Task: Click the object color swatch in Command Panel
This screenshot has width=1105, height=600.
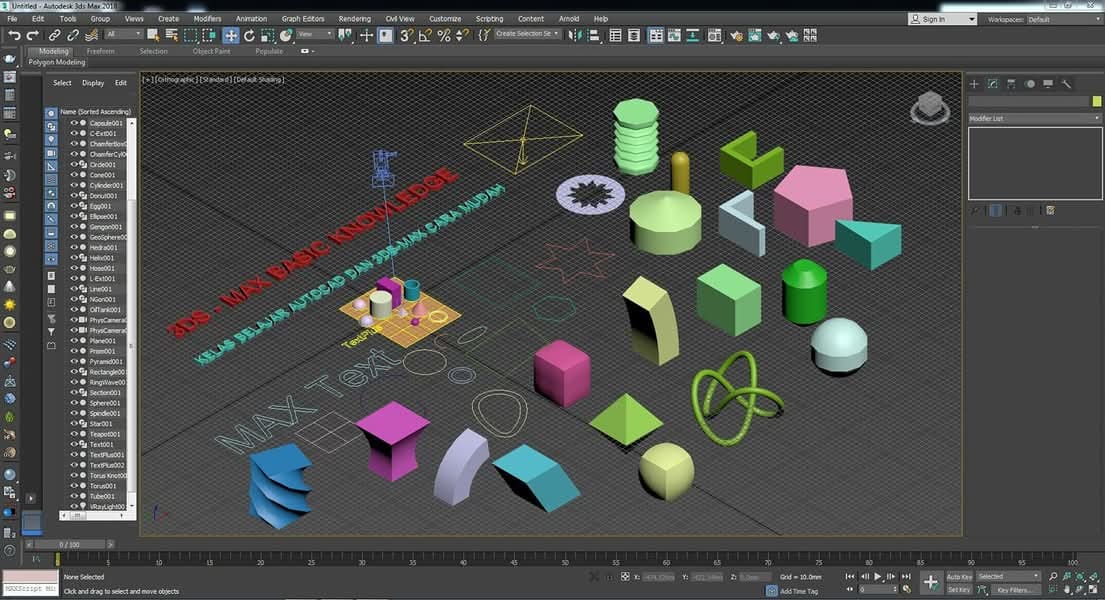Action: tap(1097, 102)
